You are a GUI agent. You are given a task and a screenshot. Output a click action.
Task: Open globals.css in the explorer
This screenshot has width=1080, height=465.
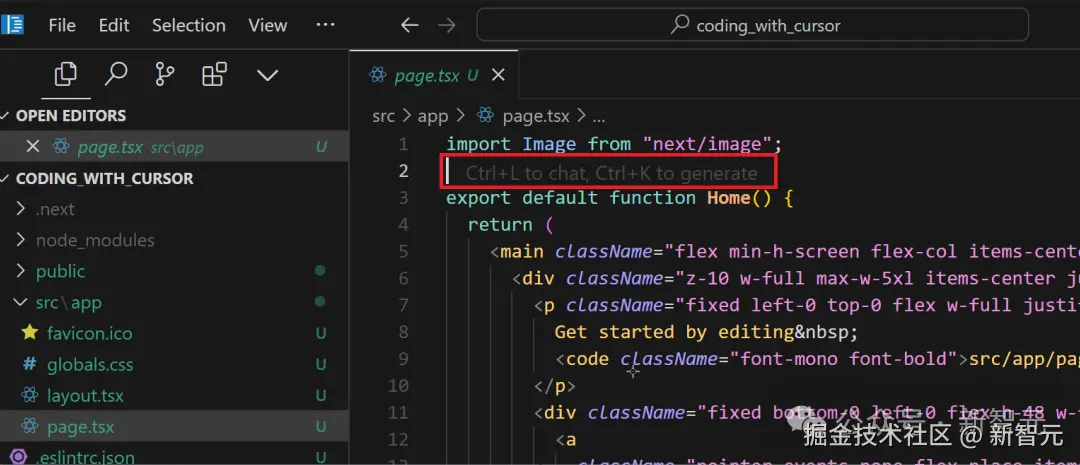pyautogui.click(x=89, y=364)
